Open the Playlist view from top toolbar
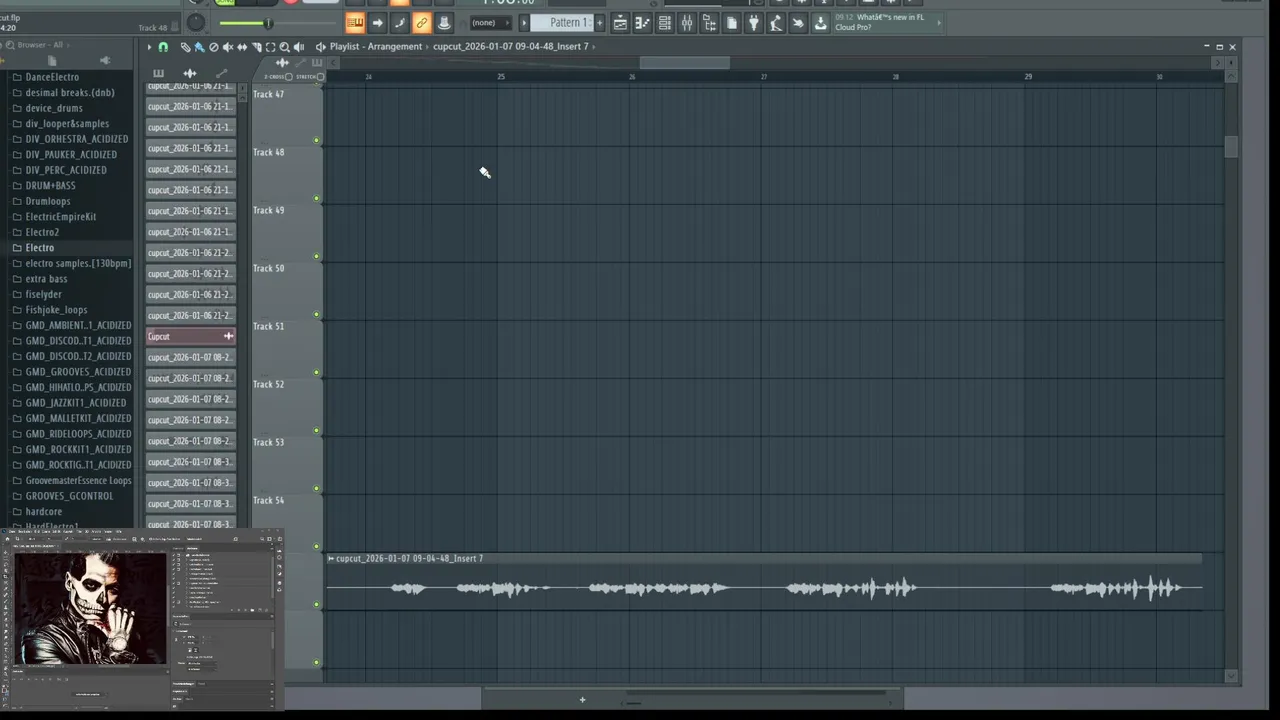Viewport: 1280px width, 720px height. tap(620, 23)
